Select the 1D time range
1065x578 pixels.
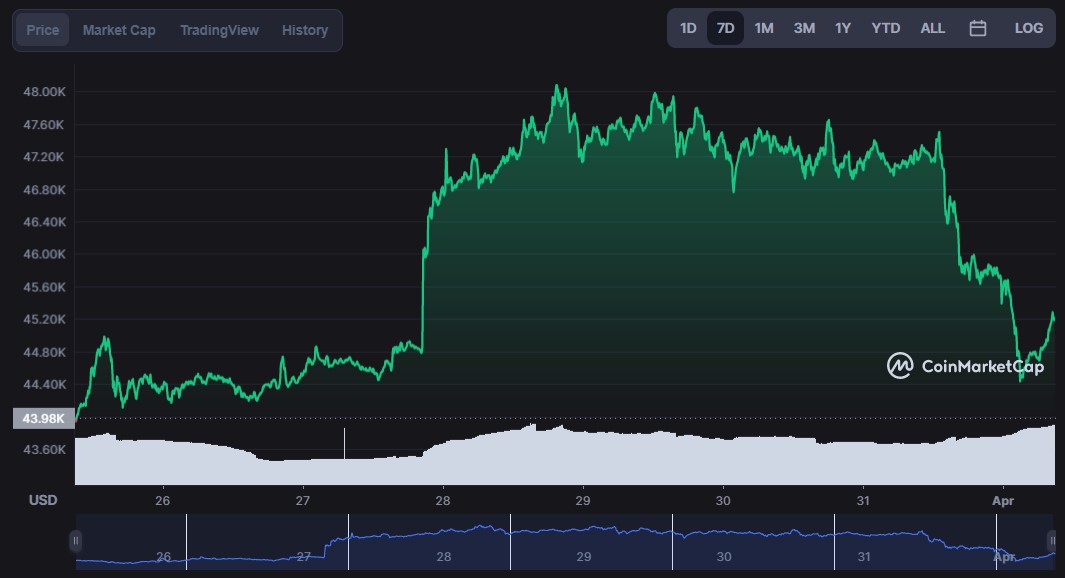coord(688,29)
